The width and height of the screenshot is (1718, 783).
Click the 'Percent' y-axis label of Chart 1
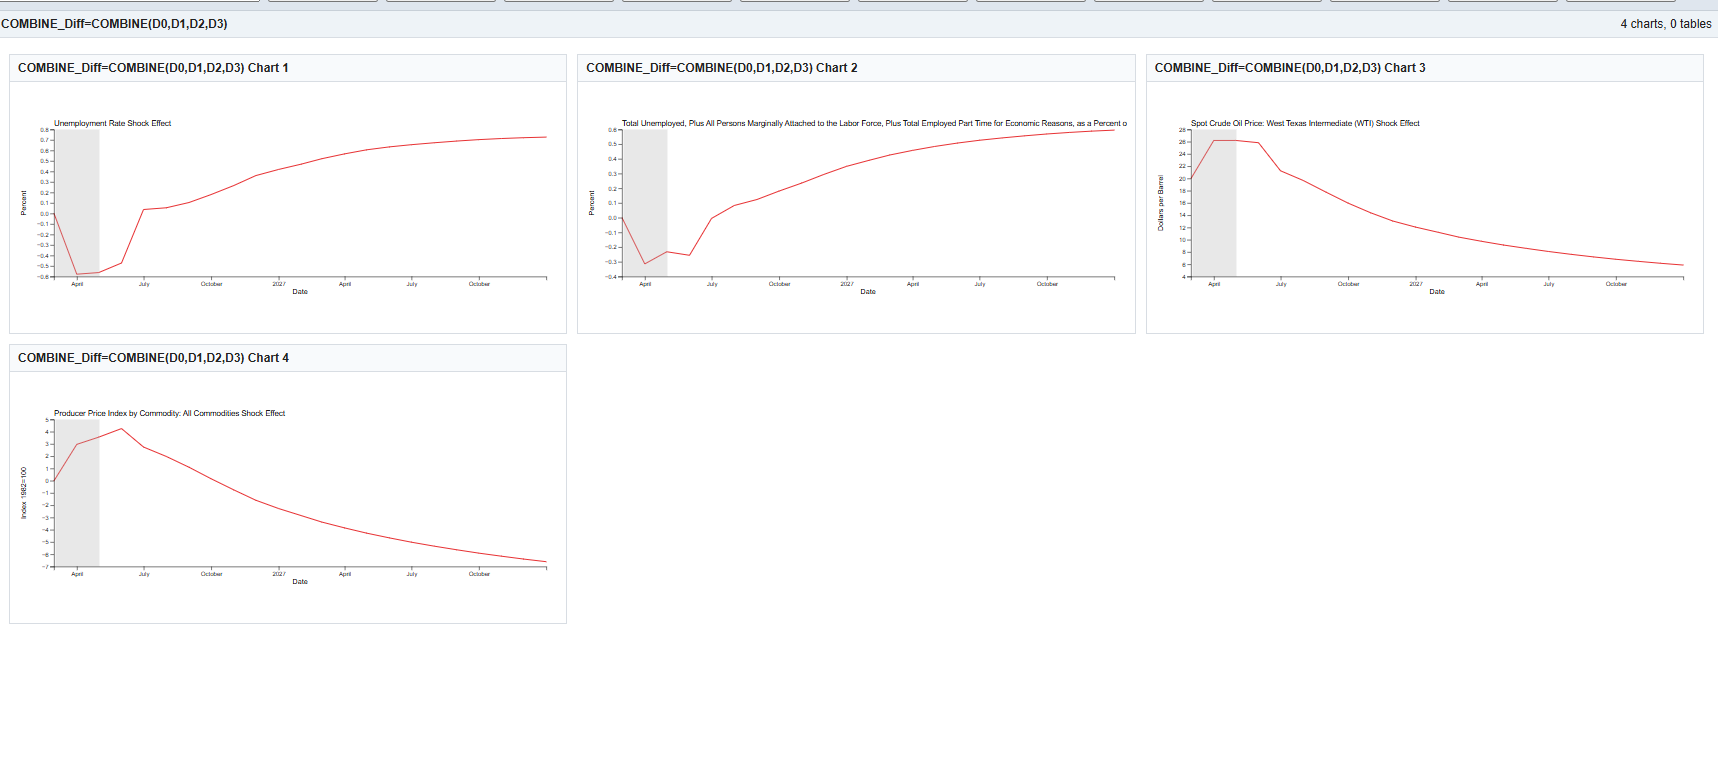point(24,203)
